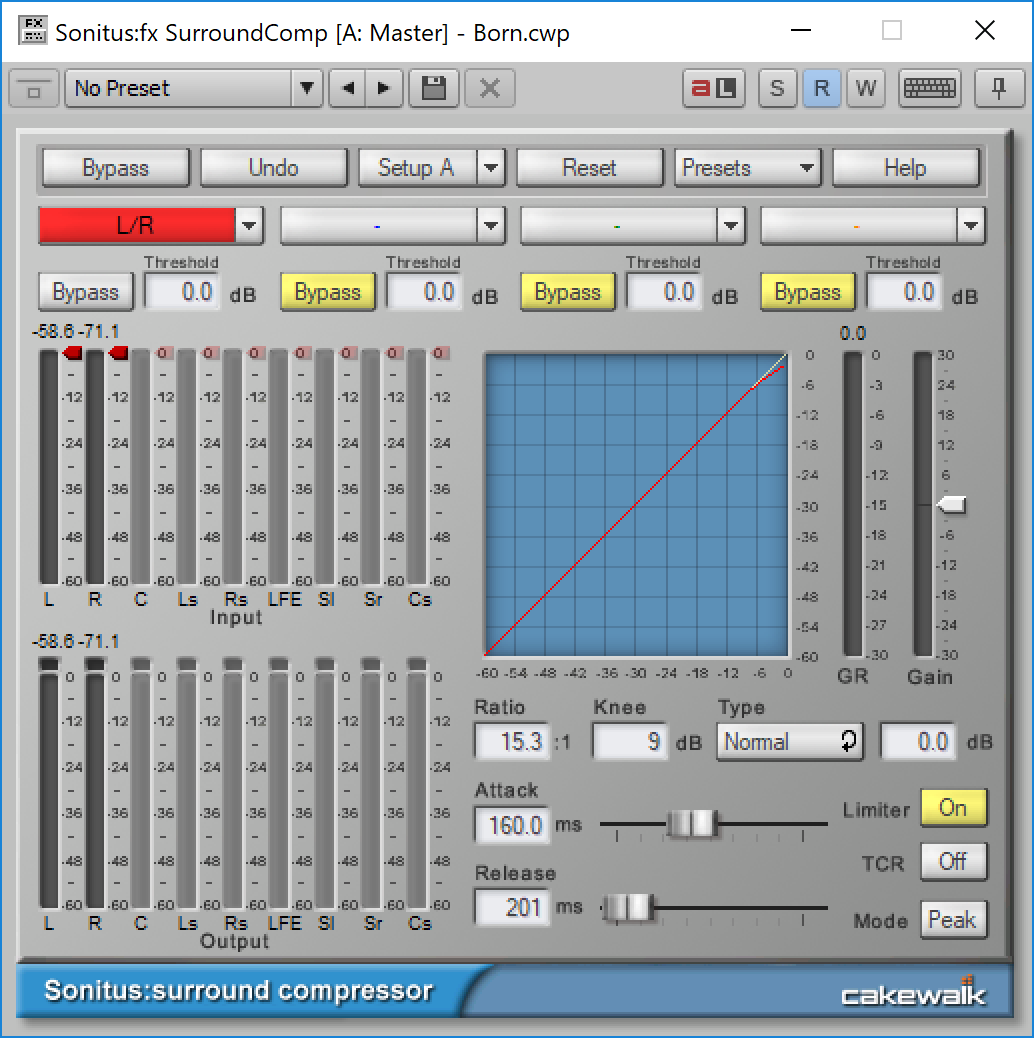The width and height of the screenshot is (1034, 1038).
Task: Turn off the Limiter
Action: (952, 808)
